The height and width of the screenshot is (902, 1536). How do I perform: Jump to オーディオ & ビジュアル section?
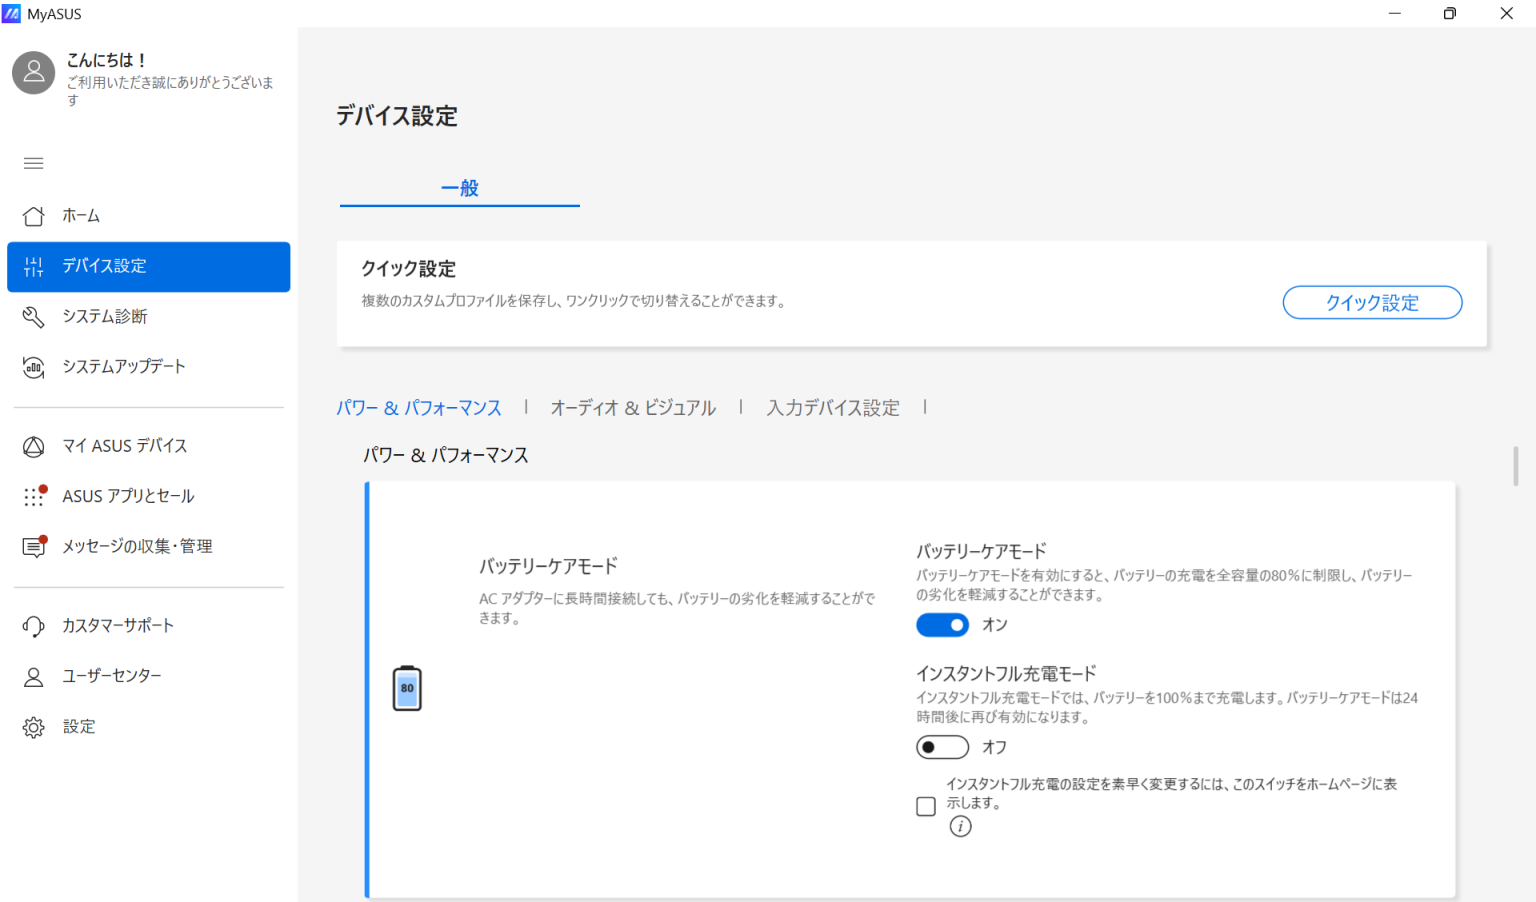[633, 408]
